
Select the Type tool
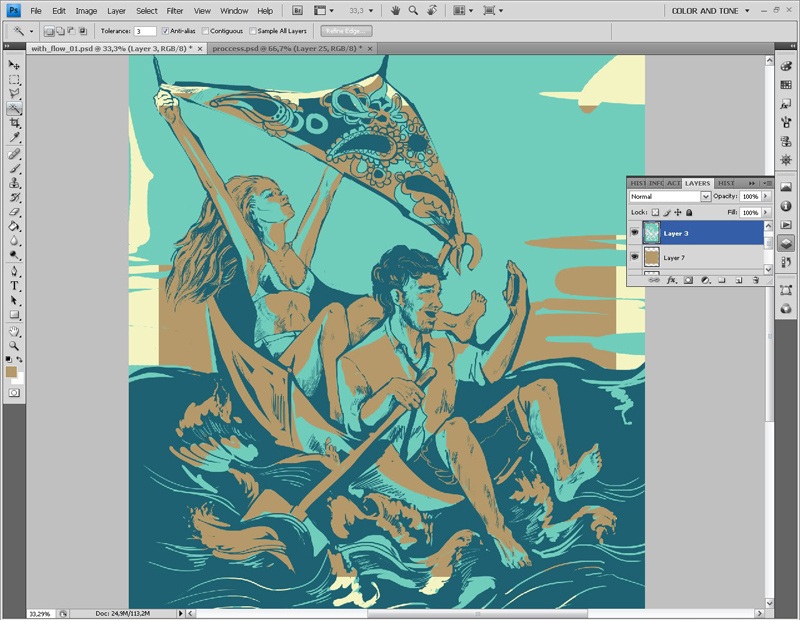14,285
